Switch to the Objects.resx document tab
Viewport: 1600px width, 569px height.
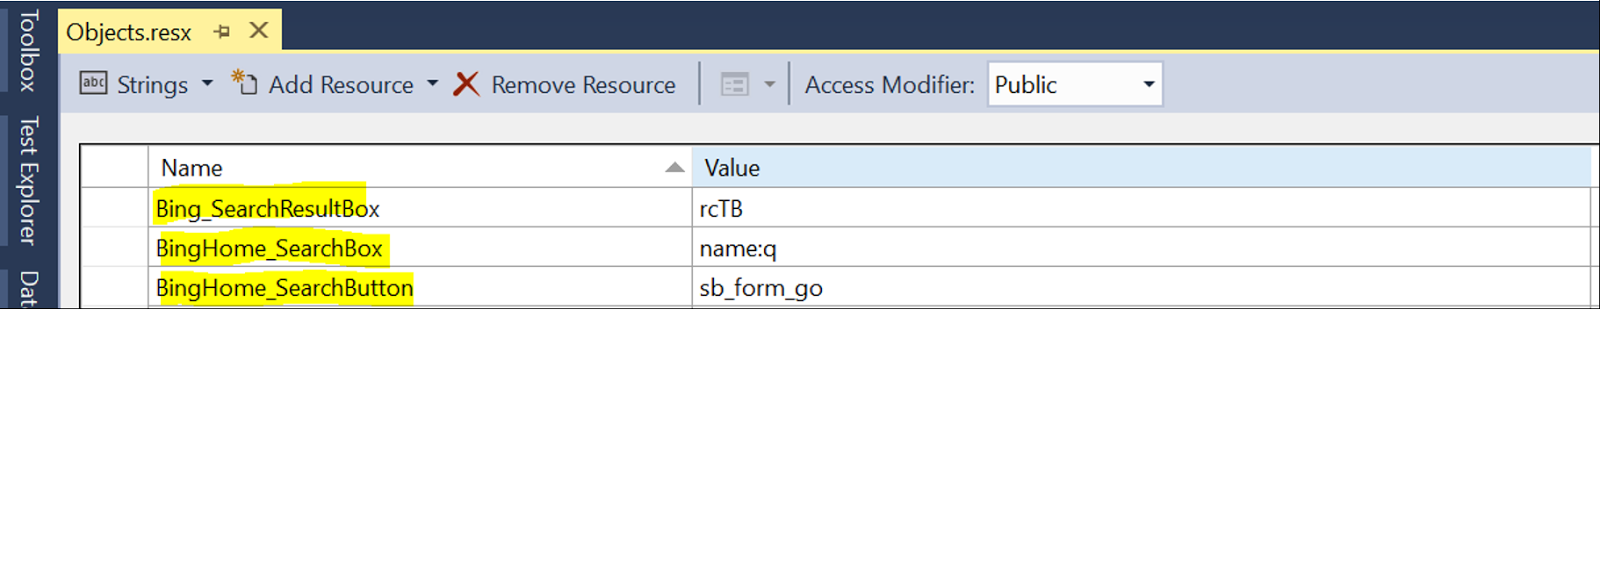[129, 32]
